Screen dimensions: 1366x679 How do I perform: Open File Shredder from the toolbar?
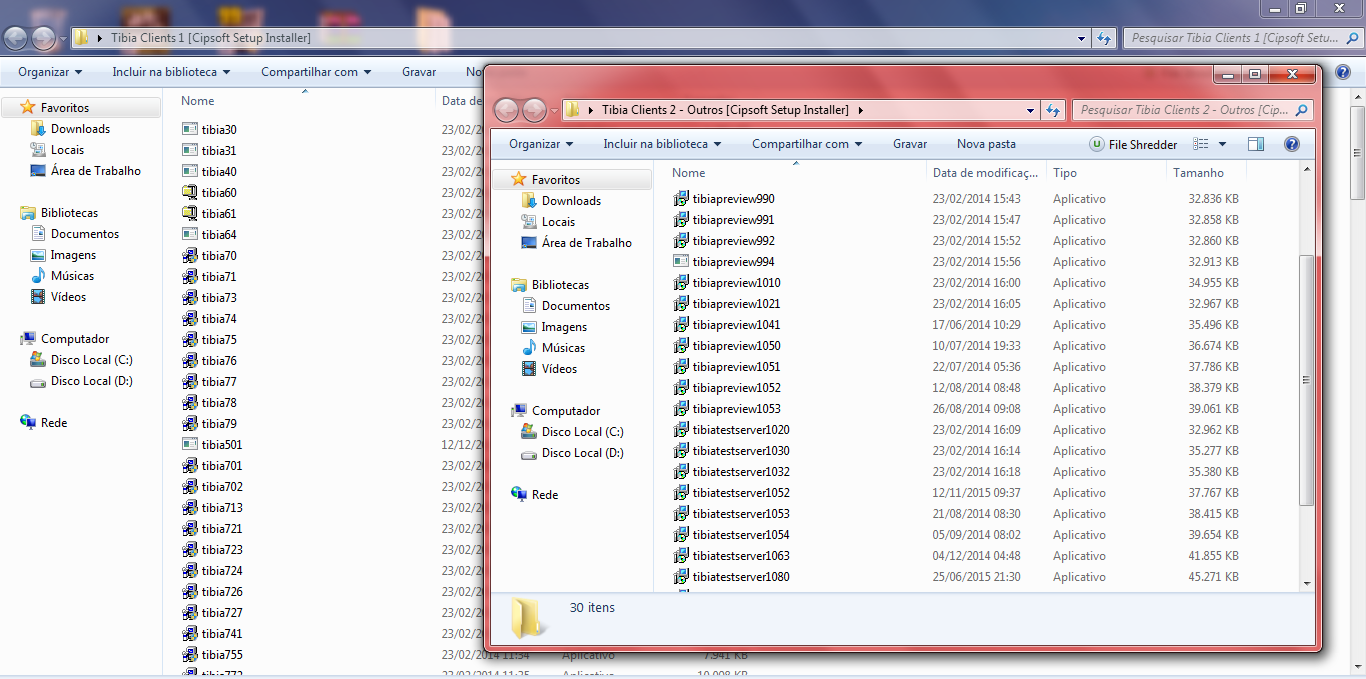[x=1133, y=144]
